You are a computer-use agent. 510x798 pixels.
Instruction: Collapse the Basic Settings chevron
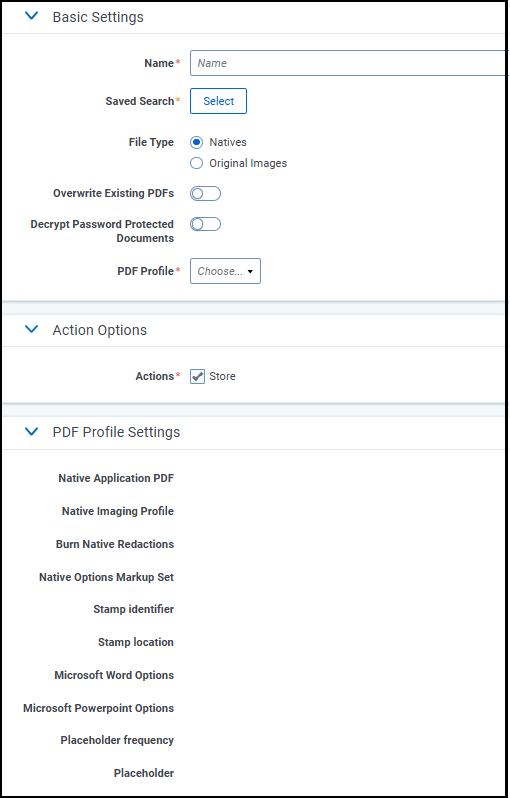pos(32,16)
